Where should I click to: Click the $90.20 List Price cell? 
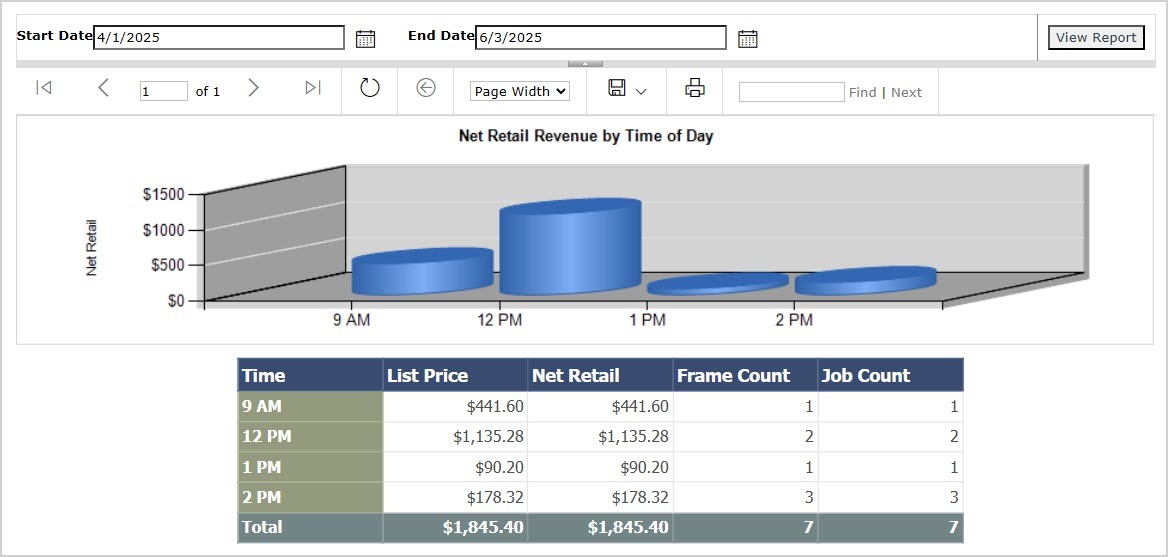tap(455, 468)
